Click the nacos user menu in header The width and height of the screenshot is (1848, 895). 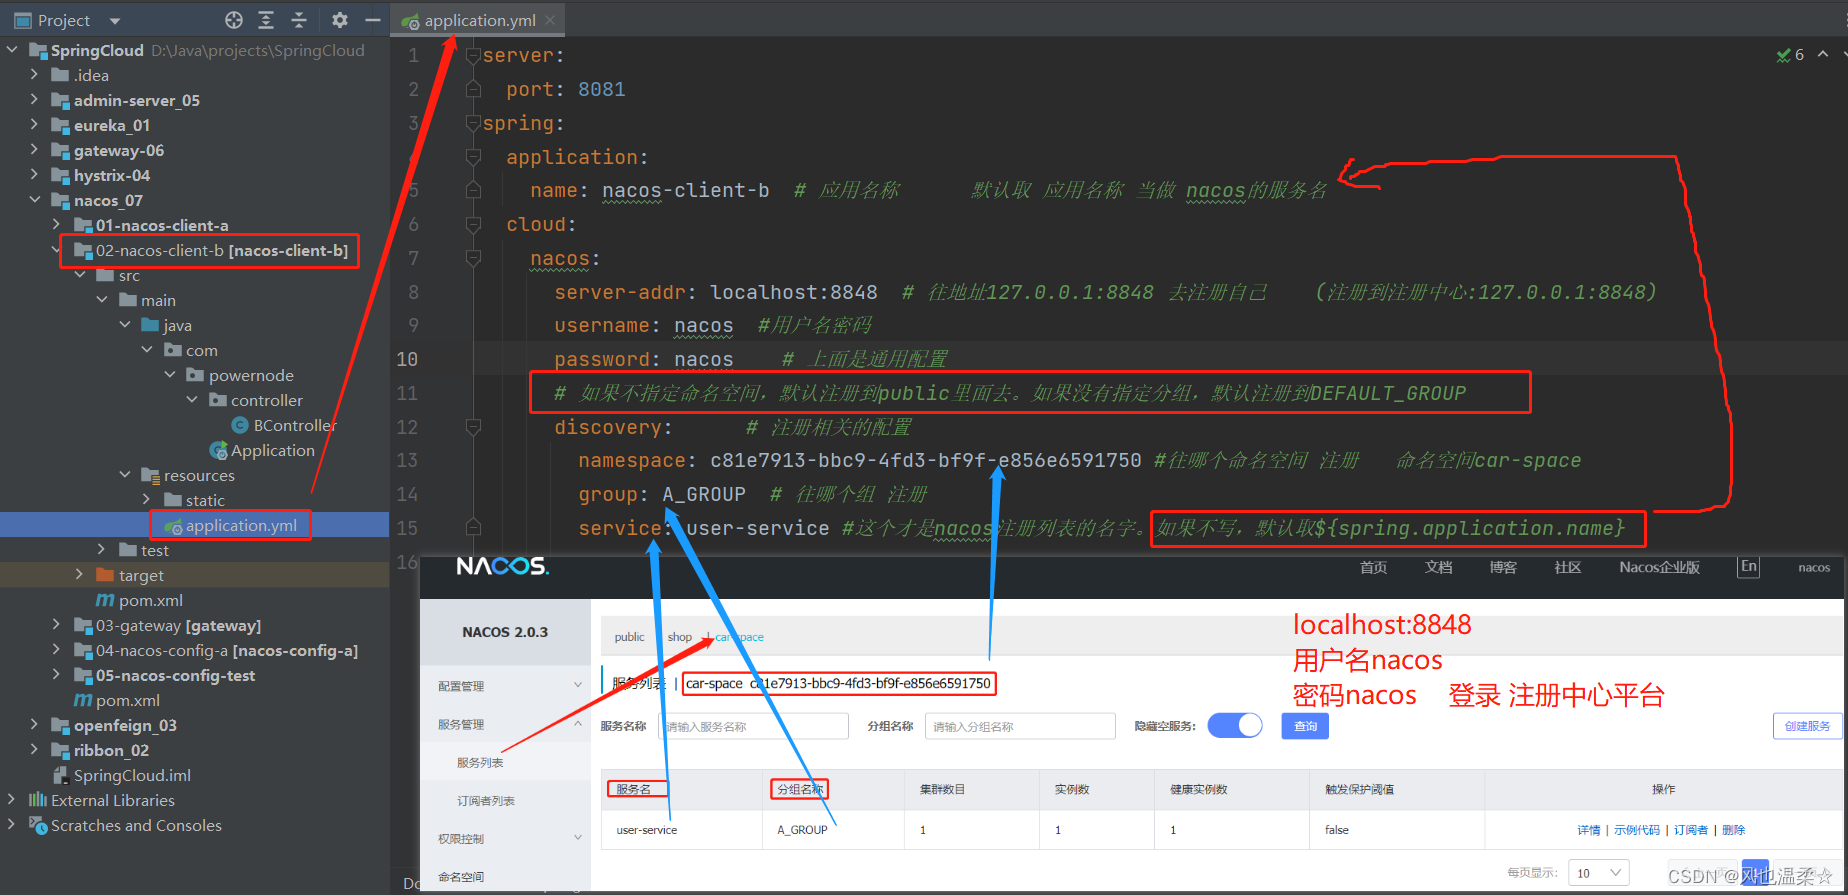point(1814,567)
